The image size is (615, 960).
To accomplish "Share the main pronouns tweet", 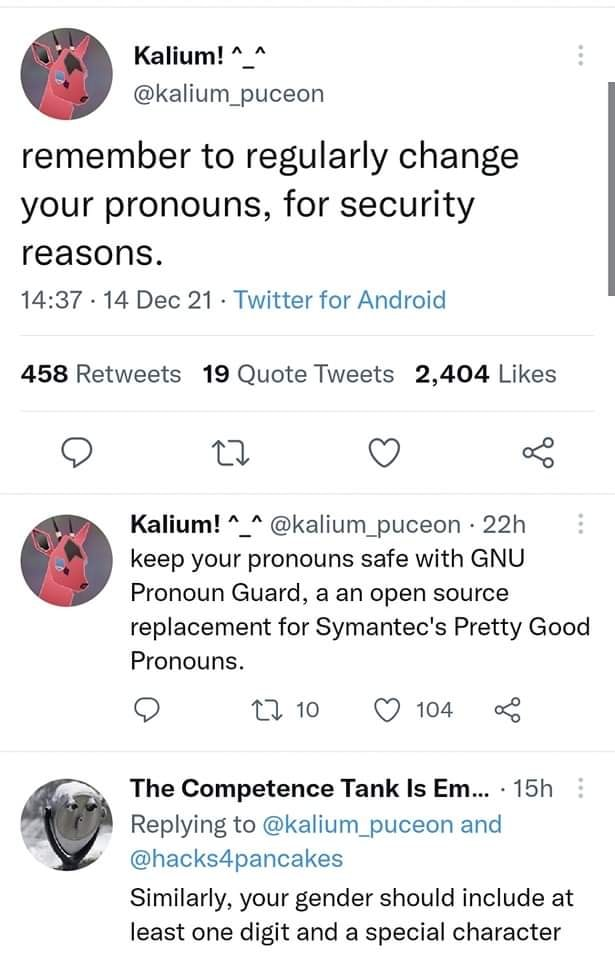I will click(536, 455).
